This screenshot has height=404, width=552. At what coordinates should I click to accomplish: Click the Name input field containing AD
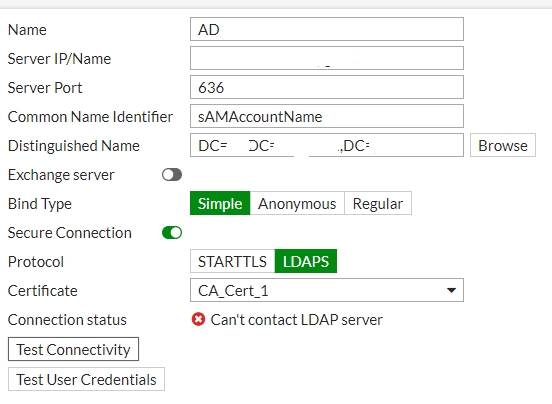pyautogui.click(x=327, y=29)
